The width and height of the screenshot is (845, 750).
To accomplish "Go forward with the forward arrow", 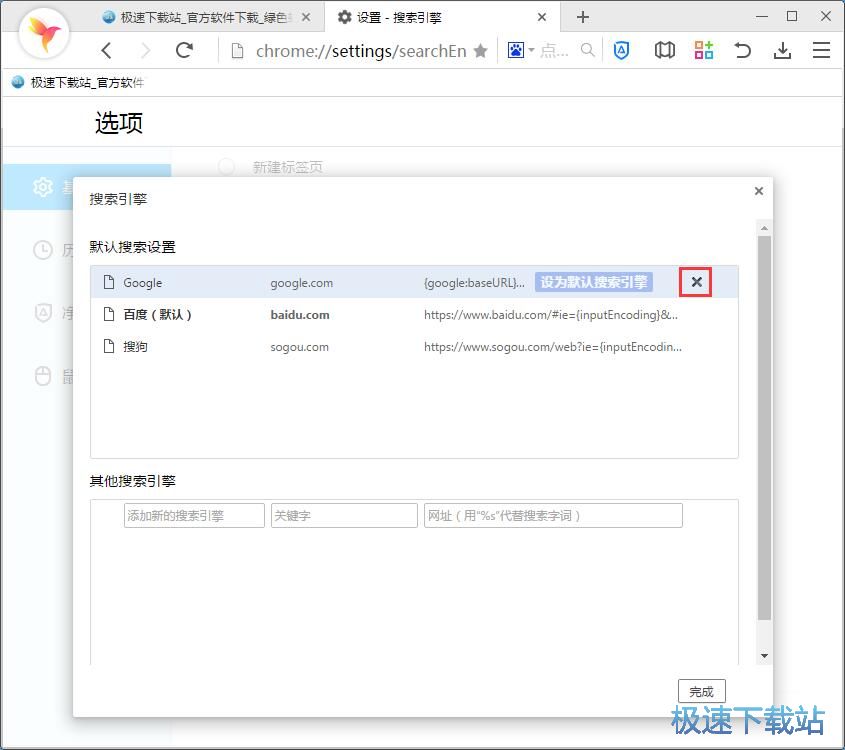I will [x=146, y=51].
